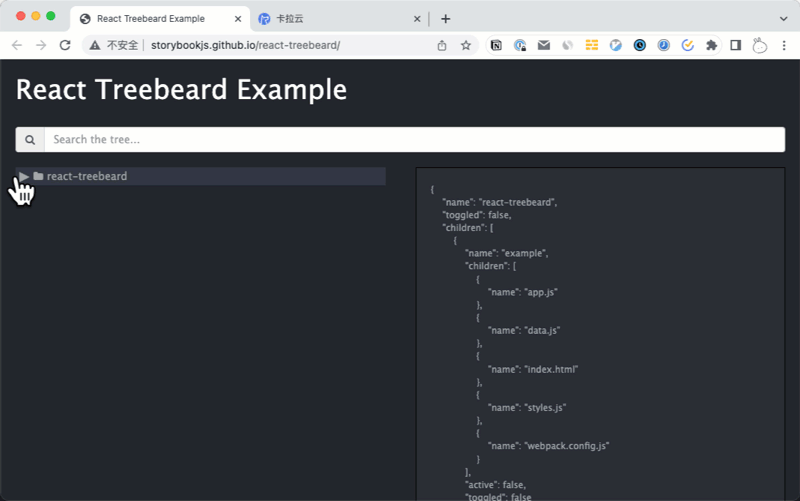Open the Chrome three-dot menu
Viewport: 800px width, 501px height.
(784, 45)
